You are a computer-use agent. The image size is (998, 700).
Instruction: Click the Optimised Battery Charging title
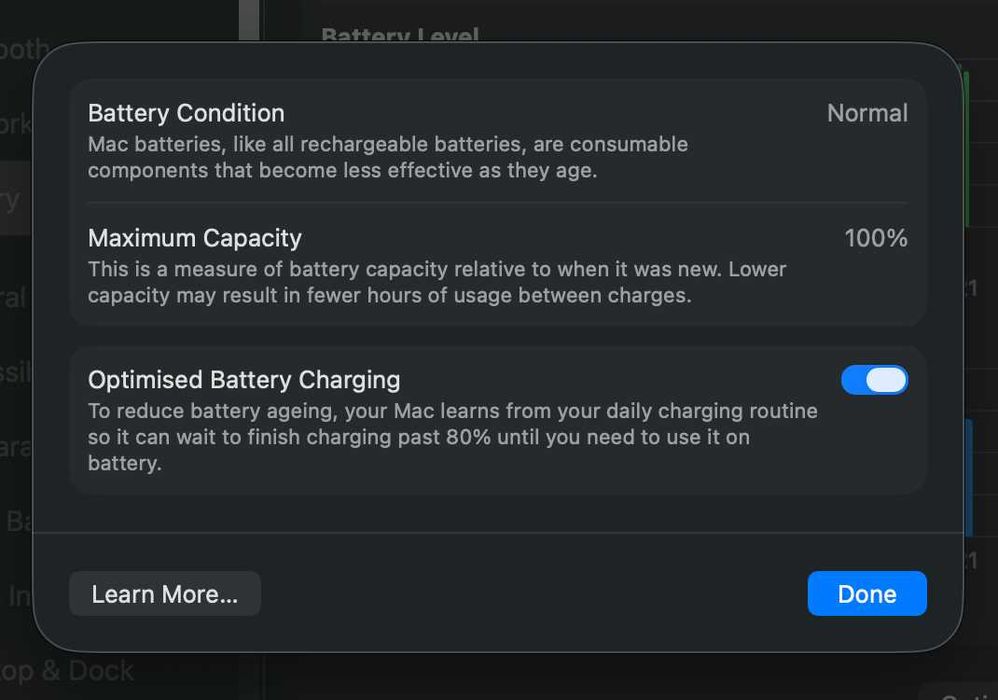[244, 380]
